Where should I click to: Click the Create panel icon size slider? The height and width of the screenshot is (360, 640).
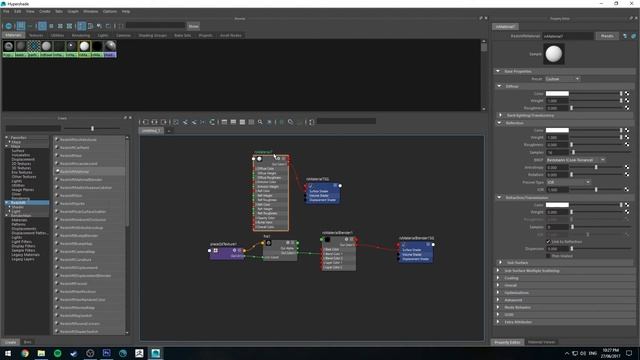(x=92, y=128)
